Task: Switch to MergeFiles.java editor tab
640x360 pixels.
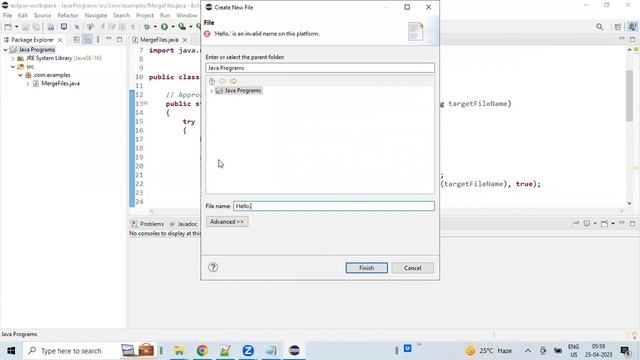Action: click(159, 40)
